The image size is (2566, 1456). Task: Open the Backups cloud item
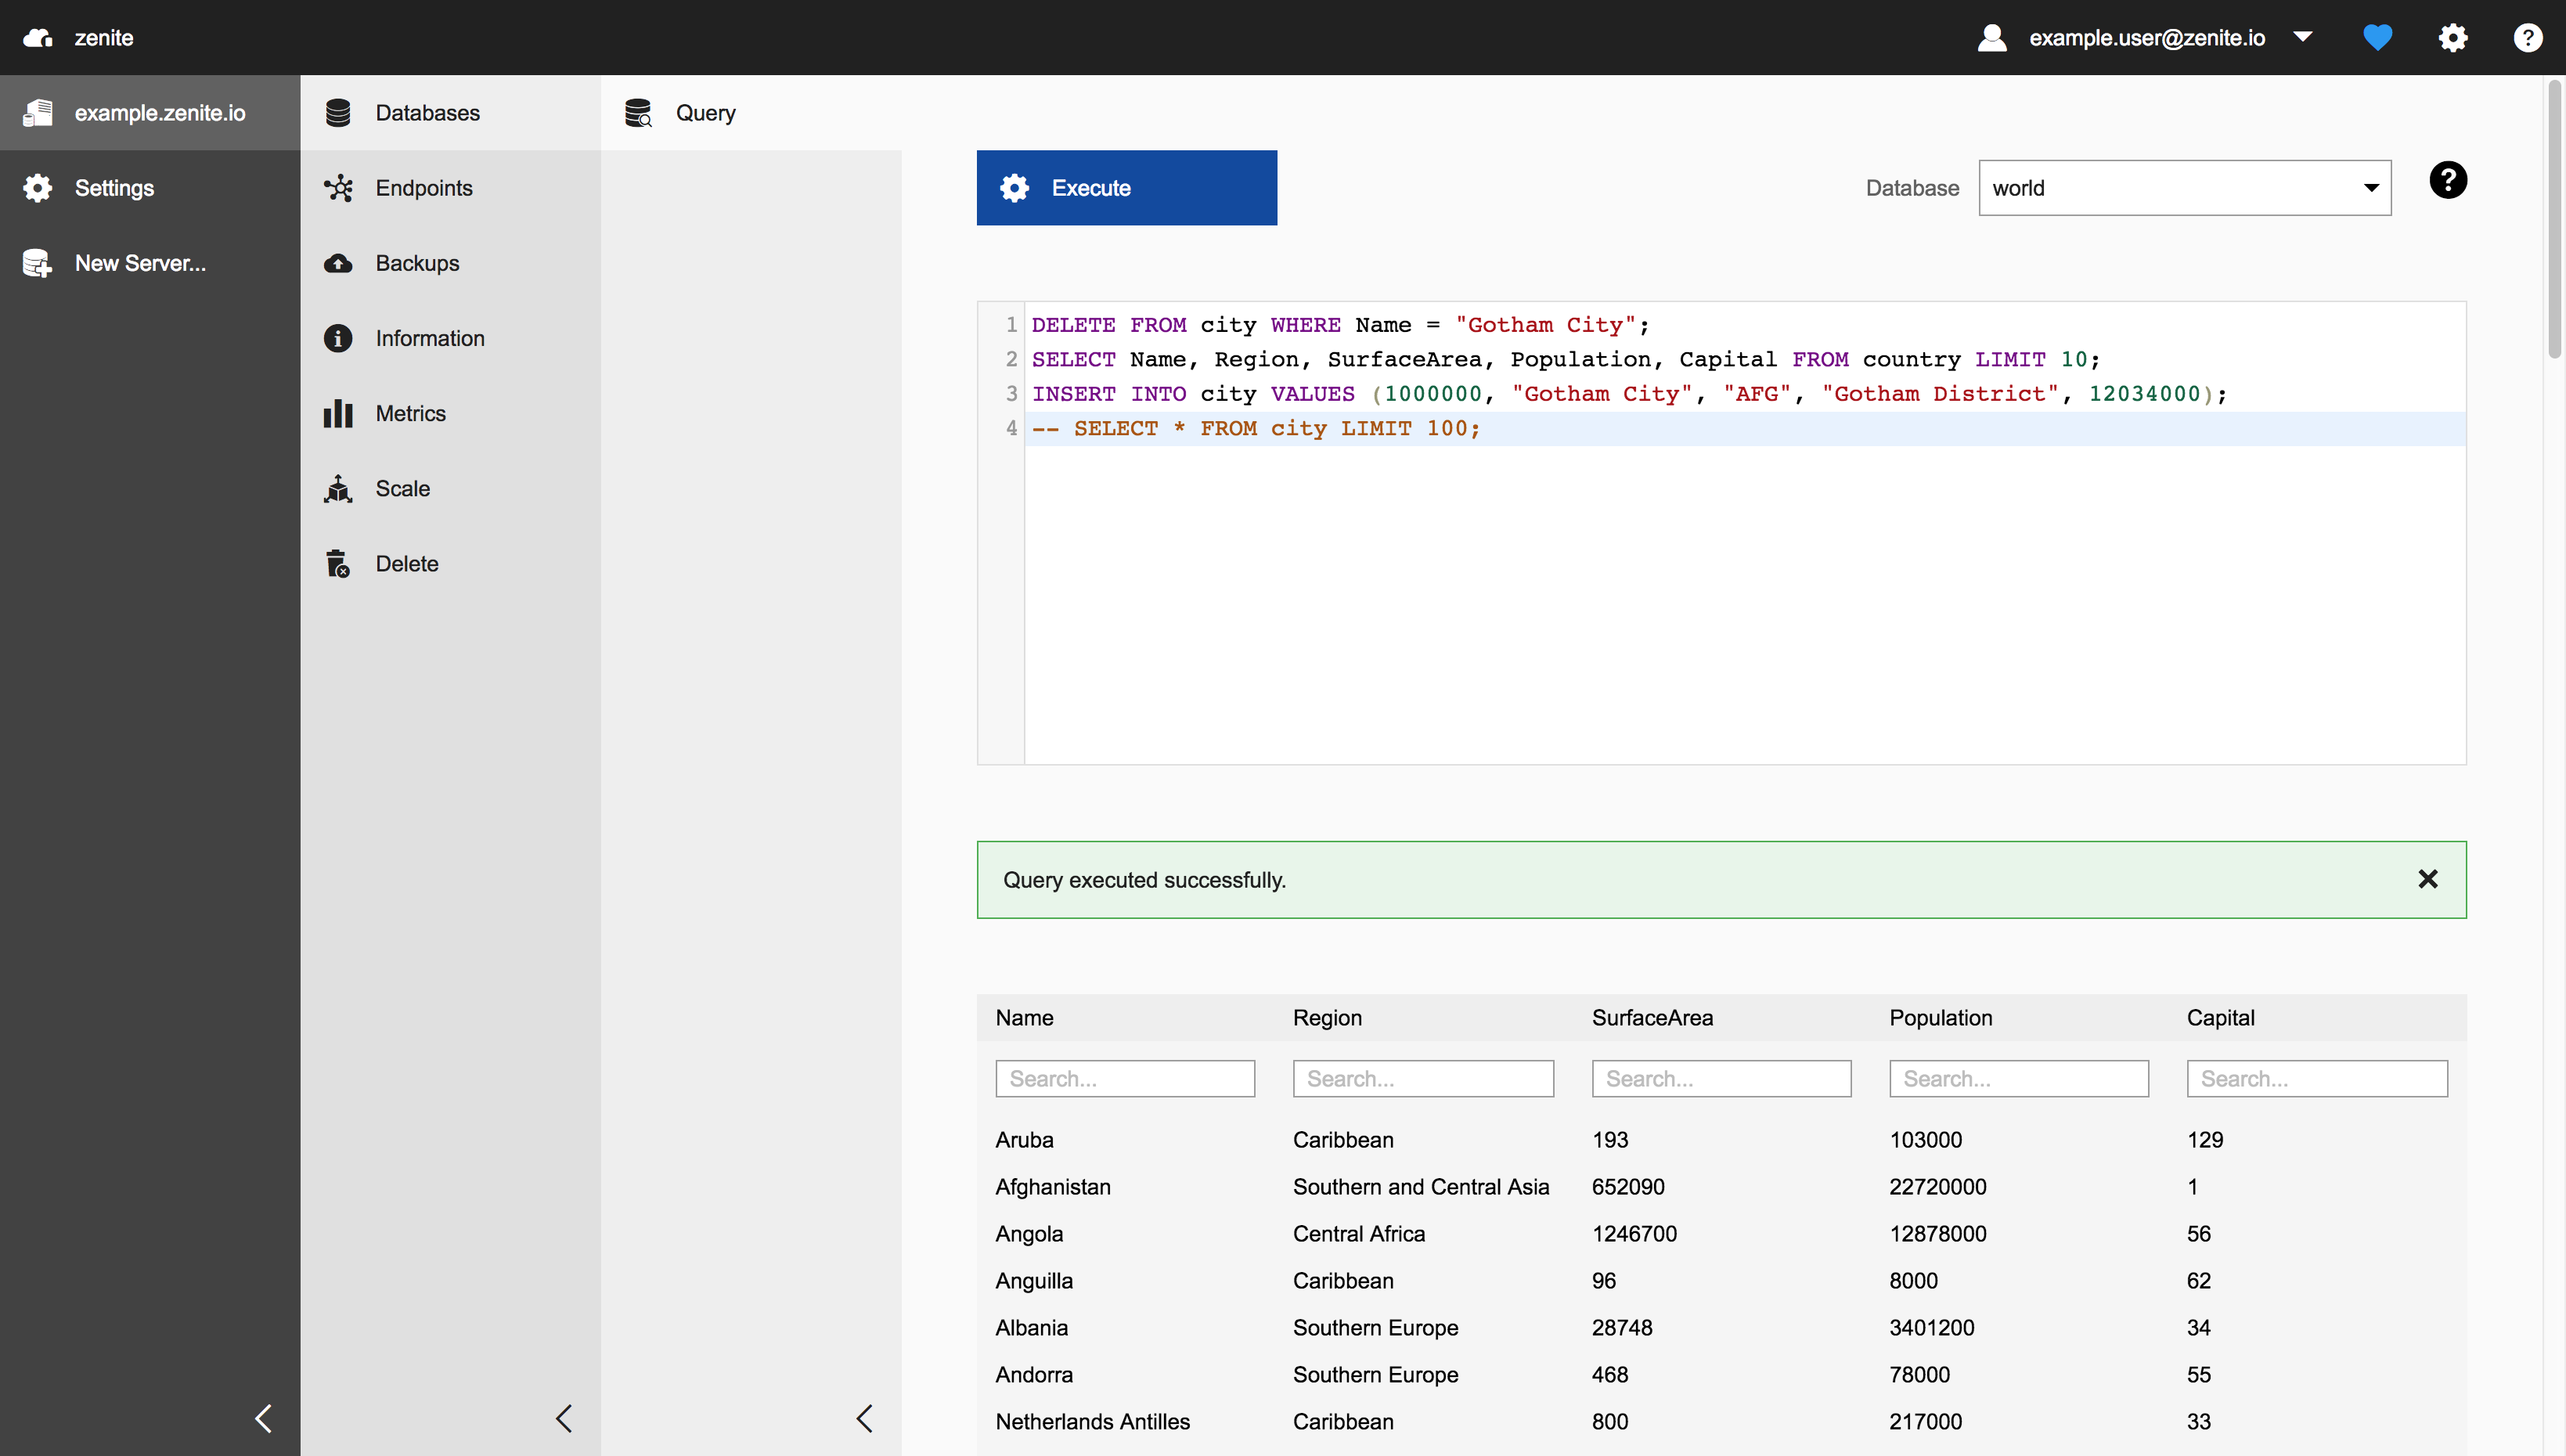pyautogui.click(x=417, y=263)
